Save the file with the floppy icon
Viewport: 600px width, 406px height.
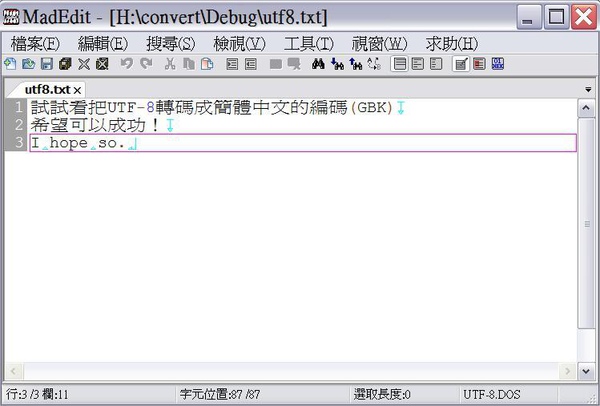47,64
